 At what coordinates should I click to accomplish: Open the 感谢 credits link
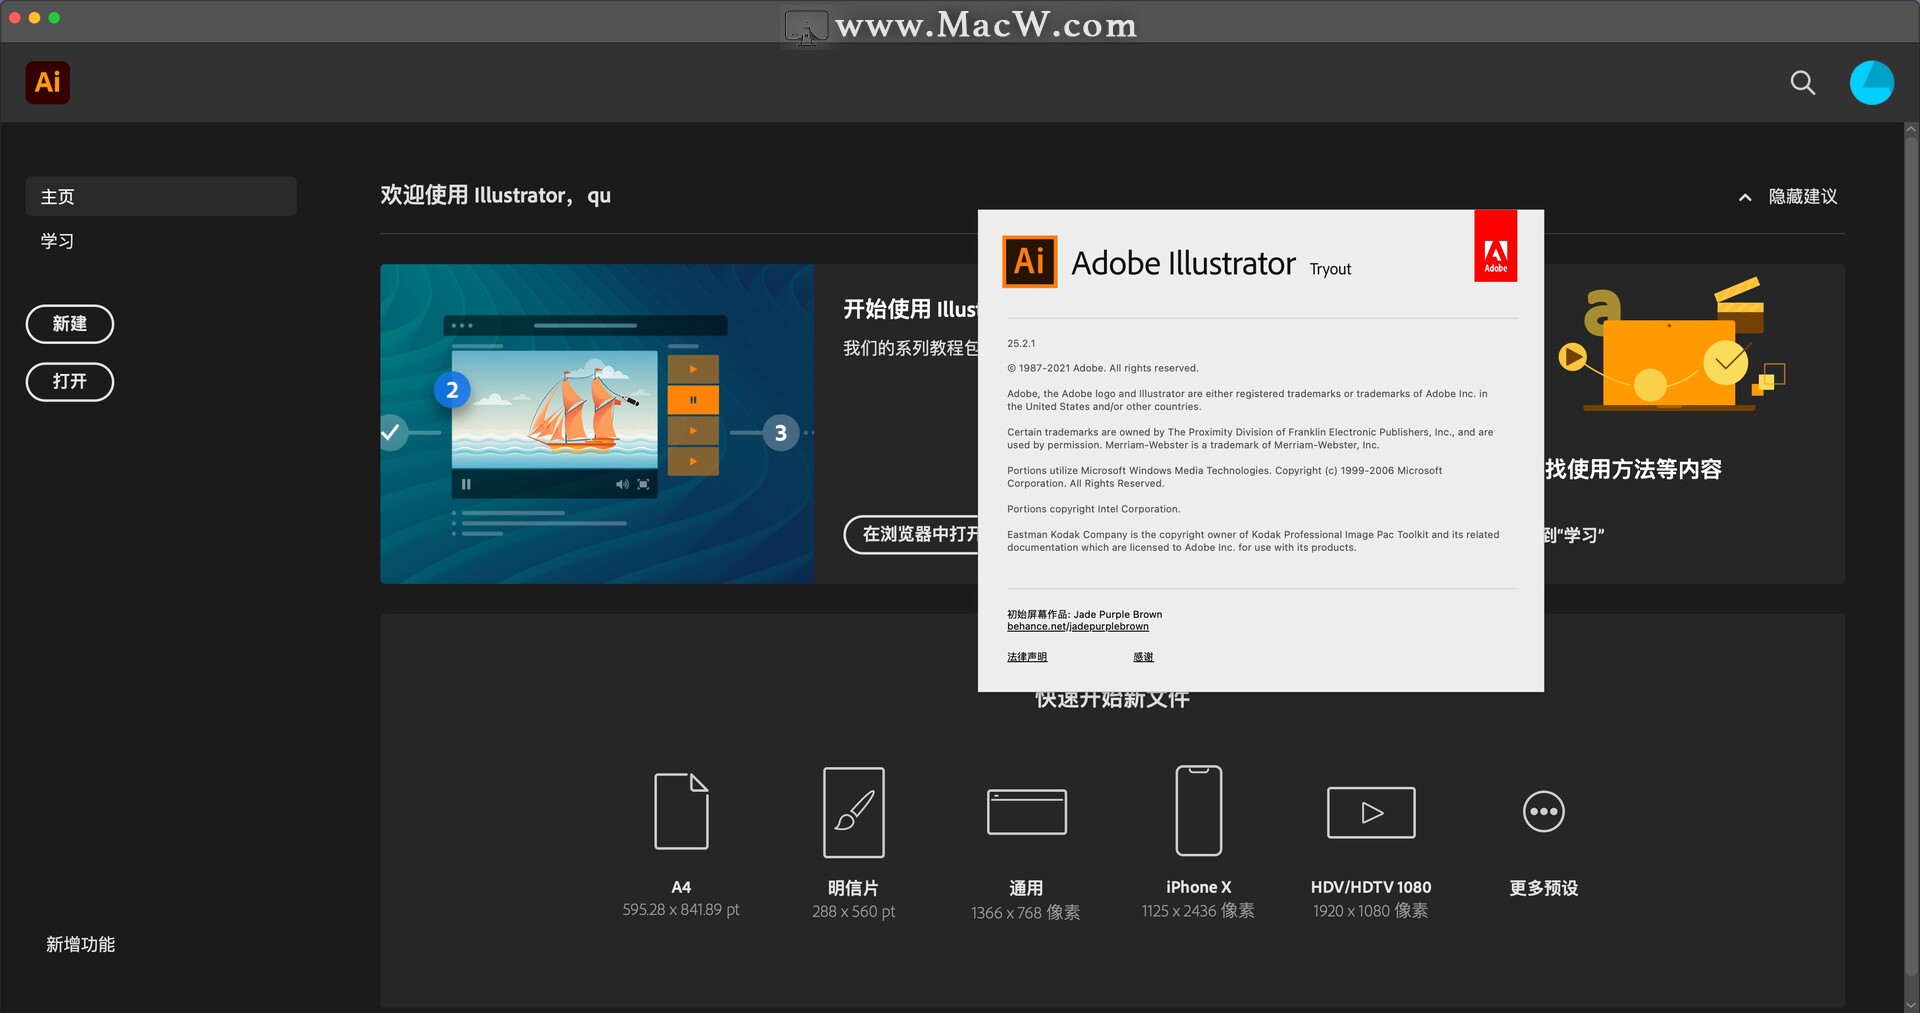click(x=1143, y=657)
